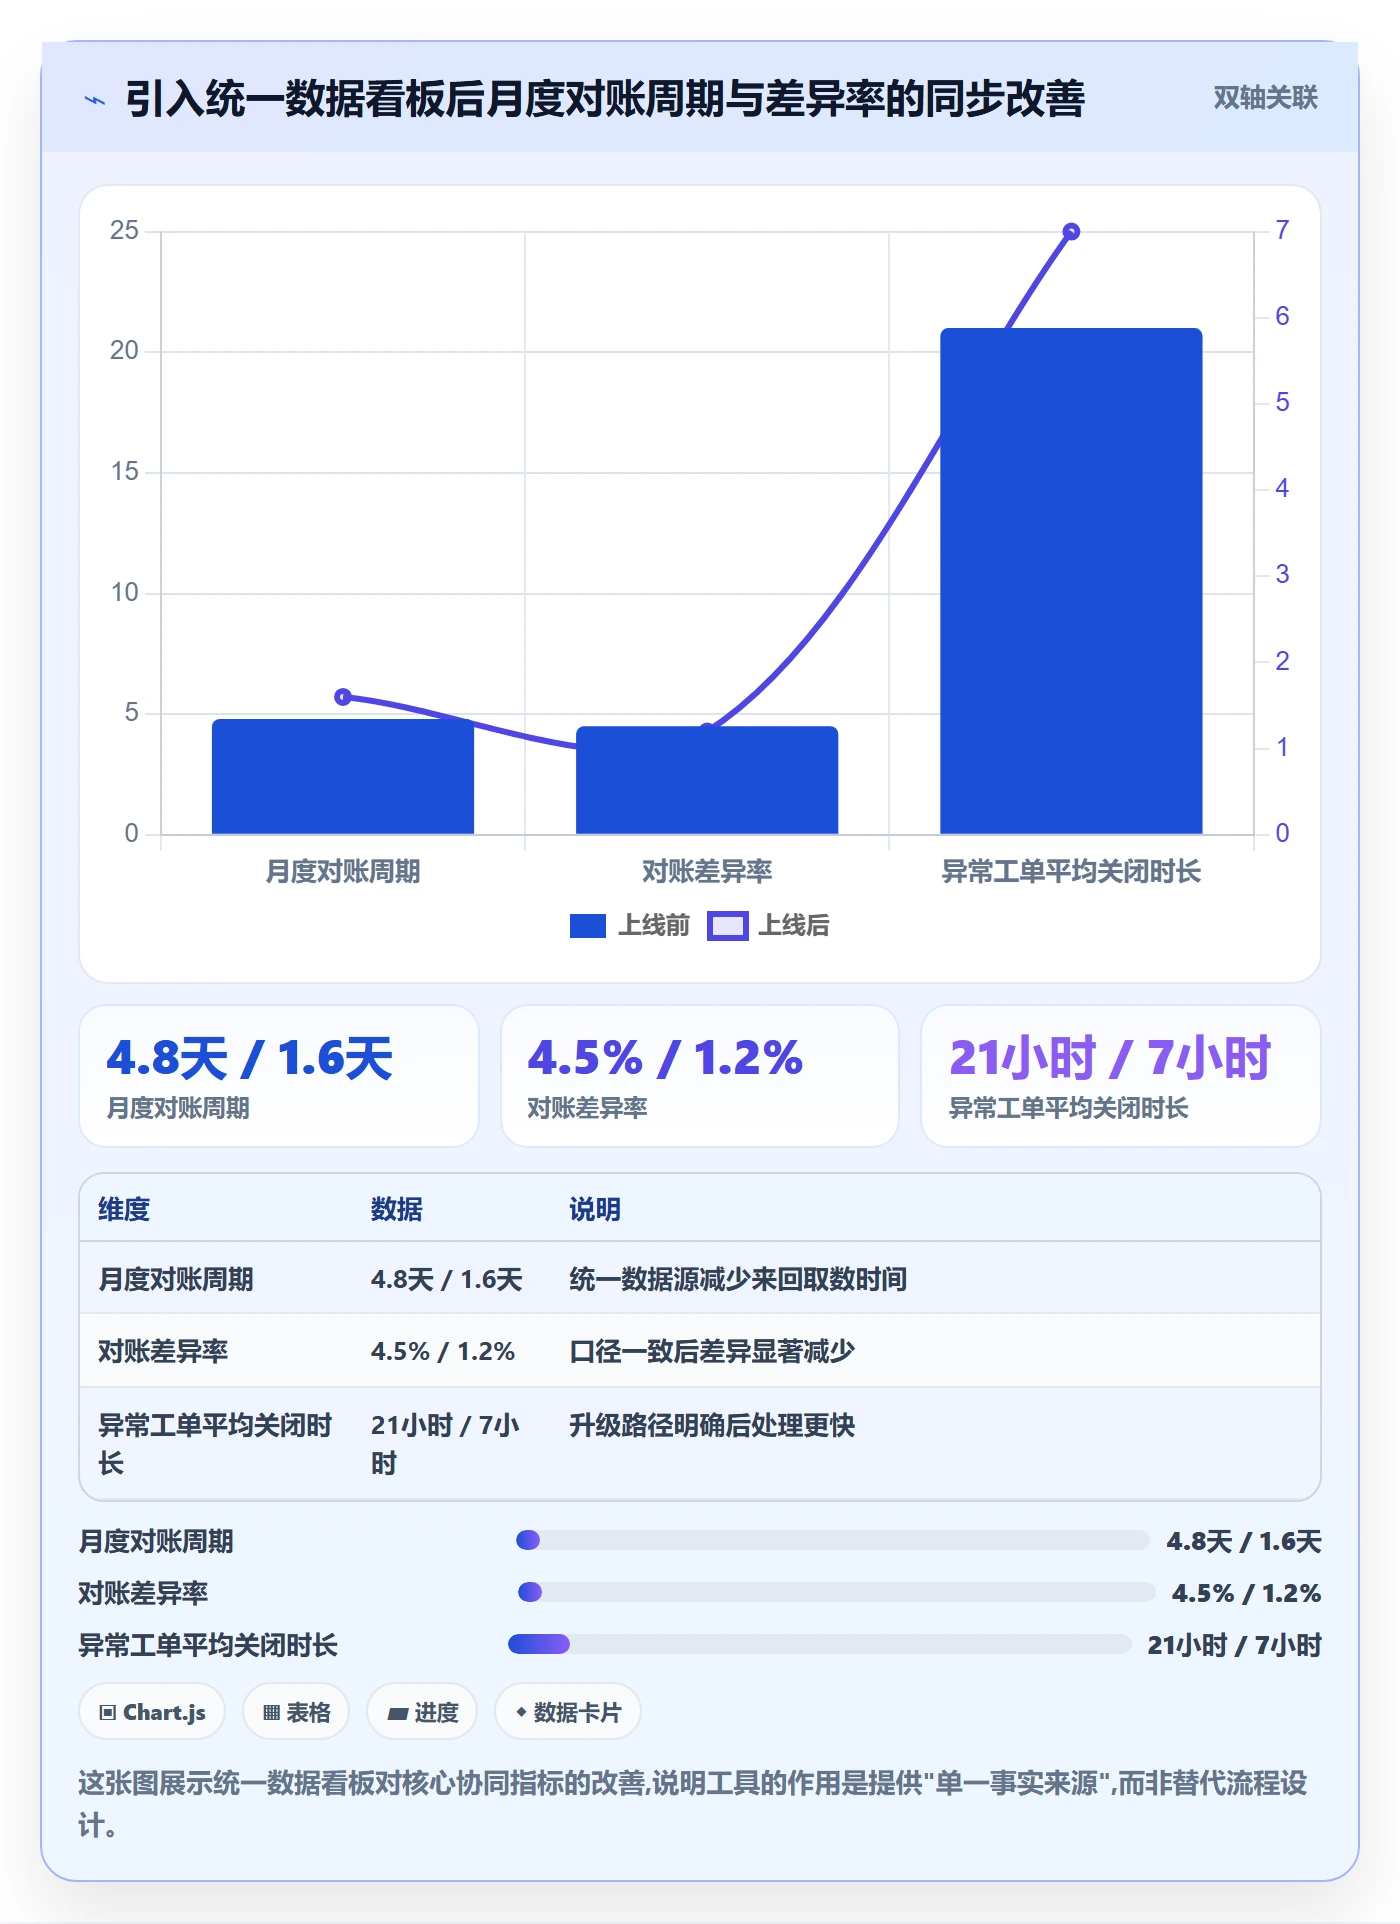
Task: Click the 说明 column header
Action: click(595, 1209)
